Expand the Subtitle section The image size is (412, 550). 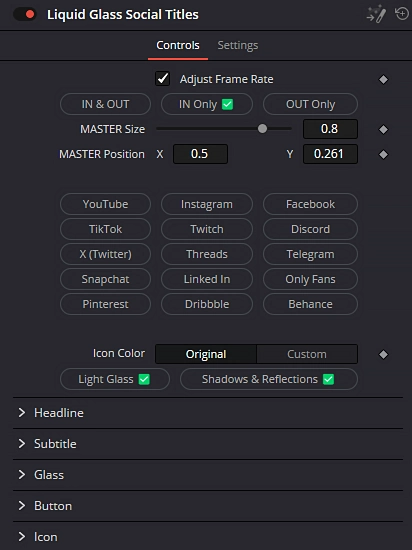click(x=208, y=444)
